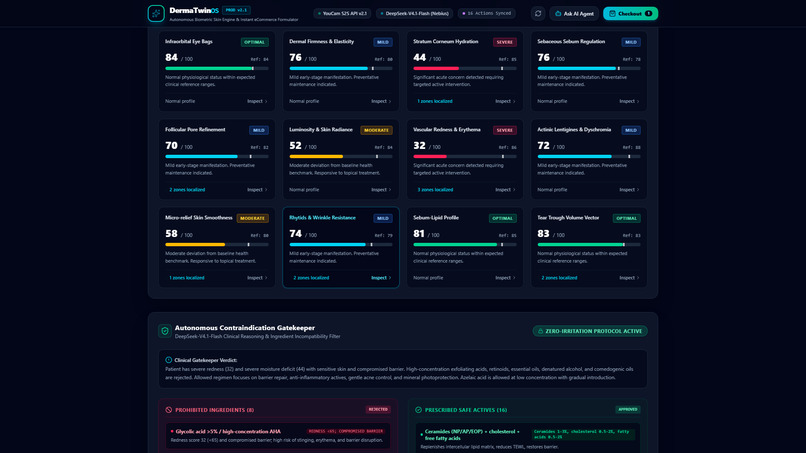Click the sync refresh icon button
The height and width of the screenshot is (453, 806).
click(x=538, y=13)
